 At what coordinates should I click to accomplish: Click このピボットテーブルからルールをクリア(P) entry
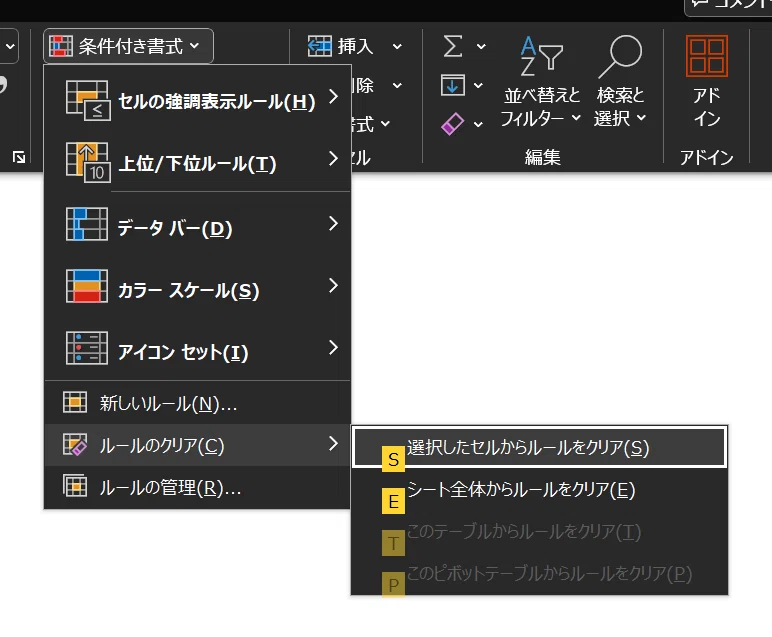[x=540, y=573]
